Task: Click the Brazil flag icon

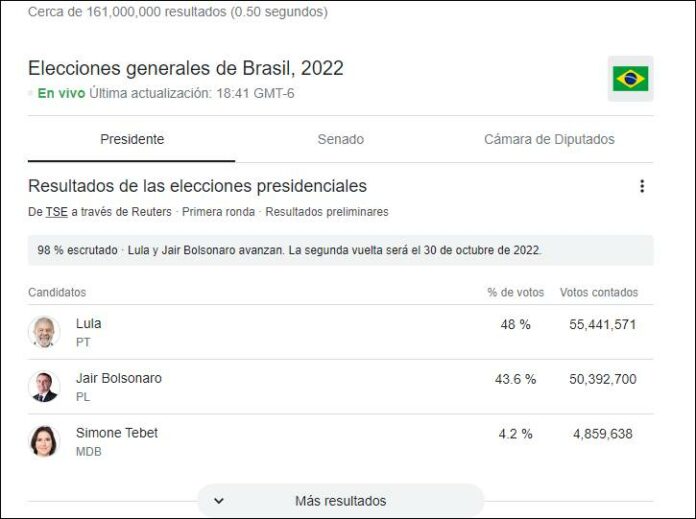Action: 630,79
